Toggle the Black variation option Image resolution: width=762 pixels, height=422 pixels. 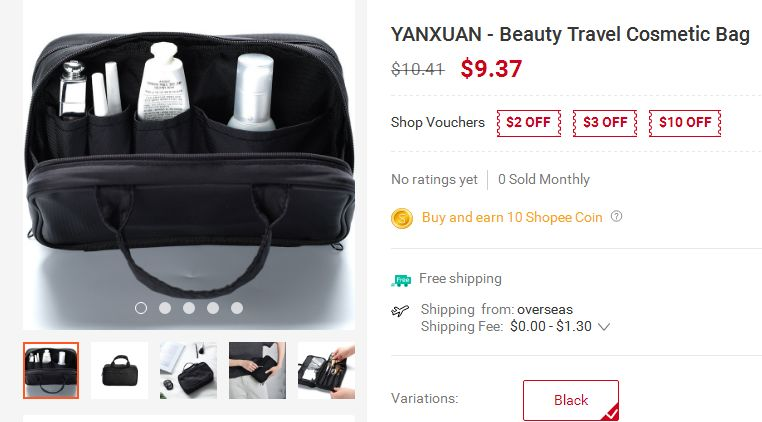(x=571, y=400)
